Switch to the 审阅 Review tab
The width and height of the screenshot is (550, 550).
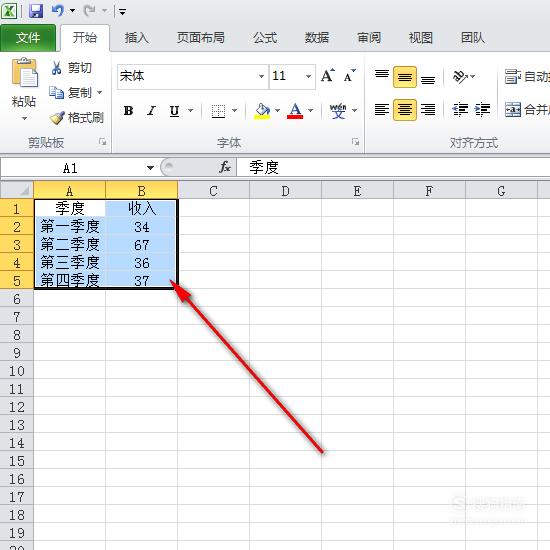(x=369, y=38)
